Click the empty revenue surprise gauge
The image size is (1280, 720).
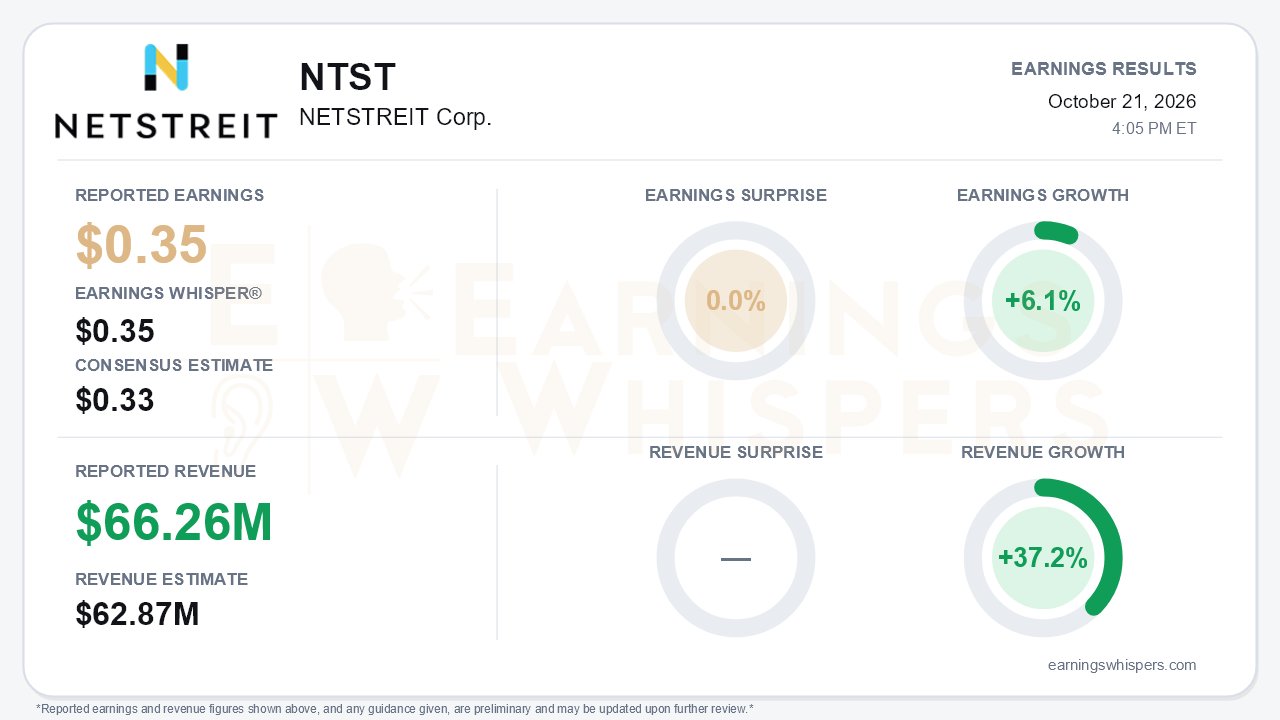pyautogui.click(x=736, y=558)
